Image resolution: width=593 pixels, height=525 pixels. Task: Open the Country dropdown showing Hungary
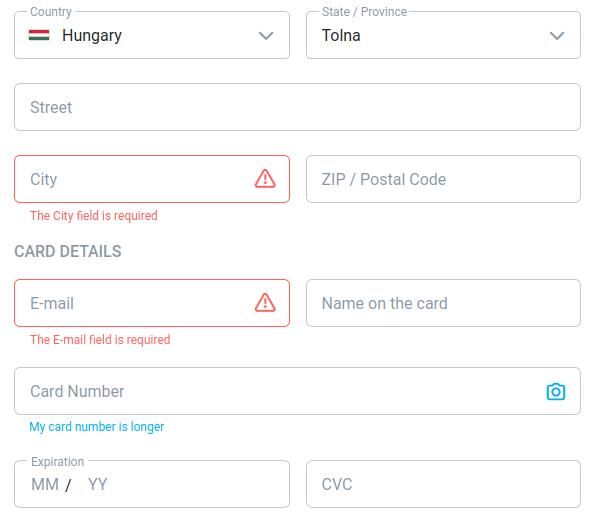tap(152, 35)
